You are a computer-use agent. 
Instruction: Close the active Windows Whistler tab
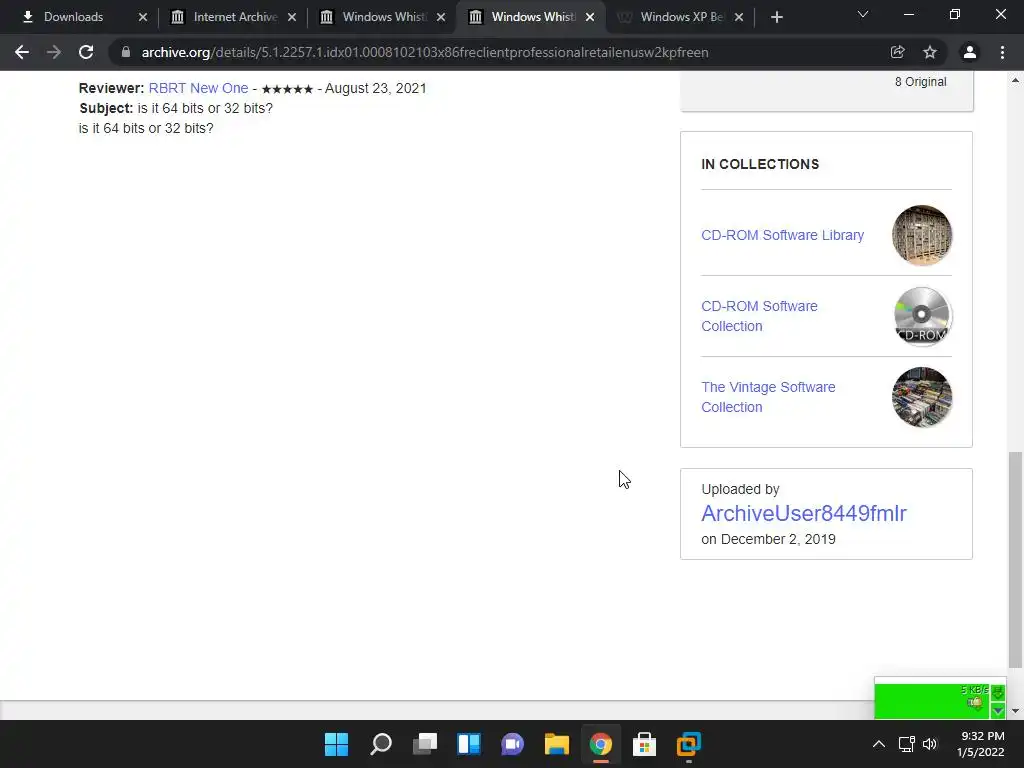[x=590, y=17]
